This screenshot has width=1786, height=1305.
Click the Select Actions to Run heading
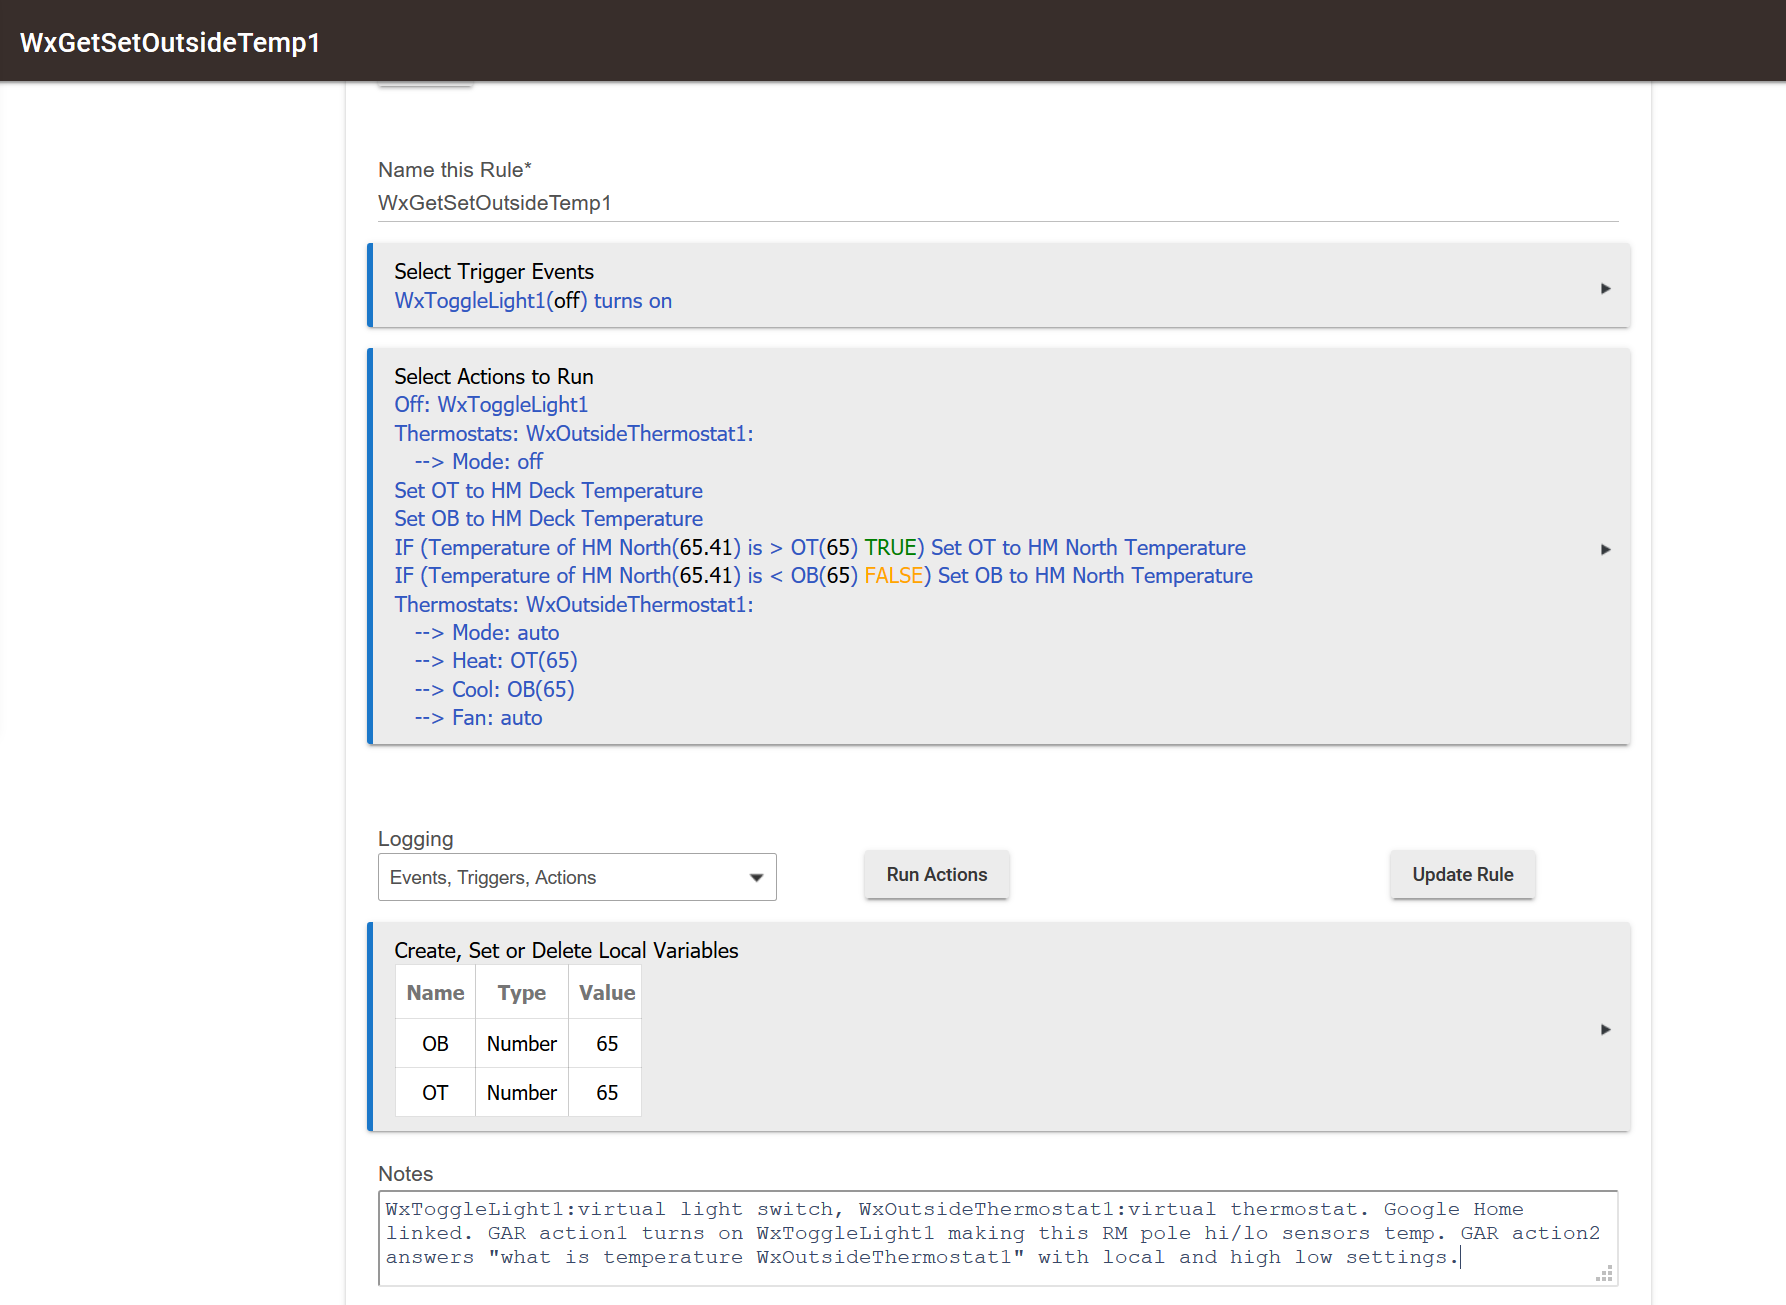[494, 377]
